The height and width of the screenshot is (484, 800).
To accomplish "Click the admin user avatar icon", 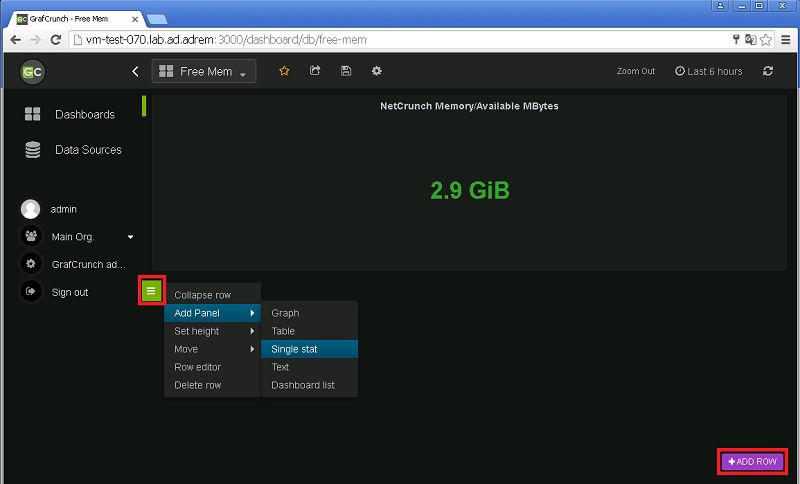I will click(31, 209).
